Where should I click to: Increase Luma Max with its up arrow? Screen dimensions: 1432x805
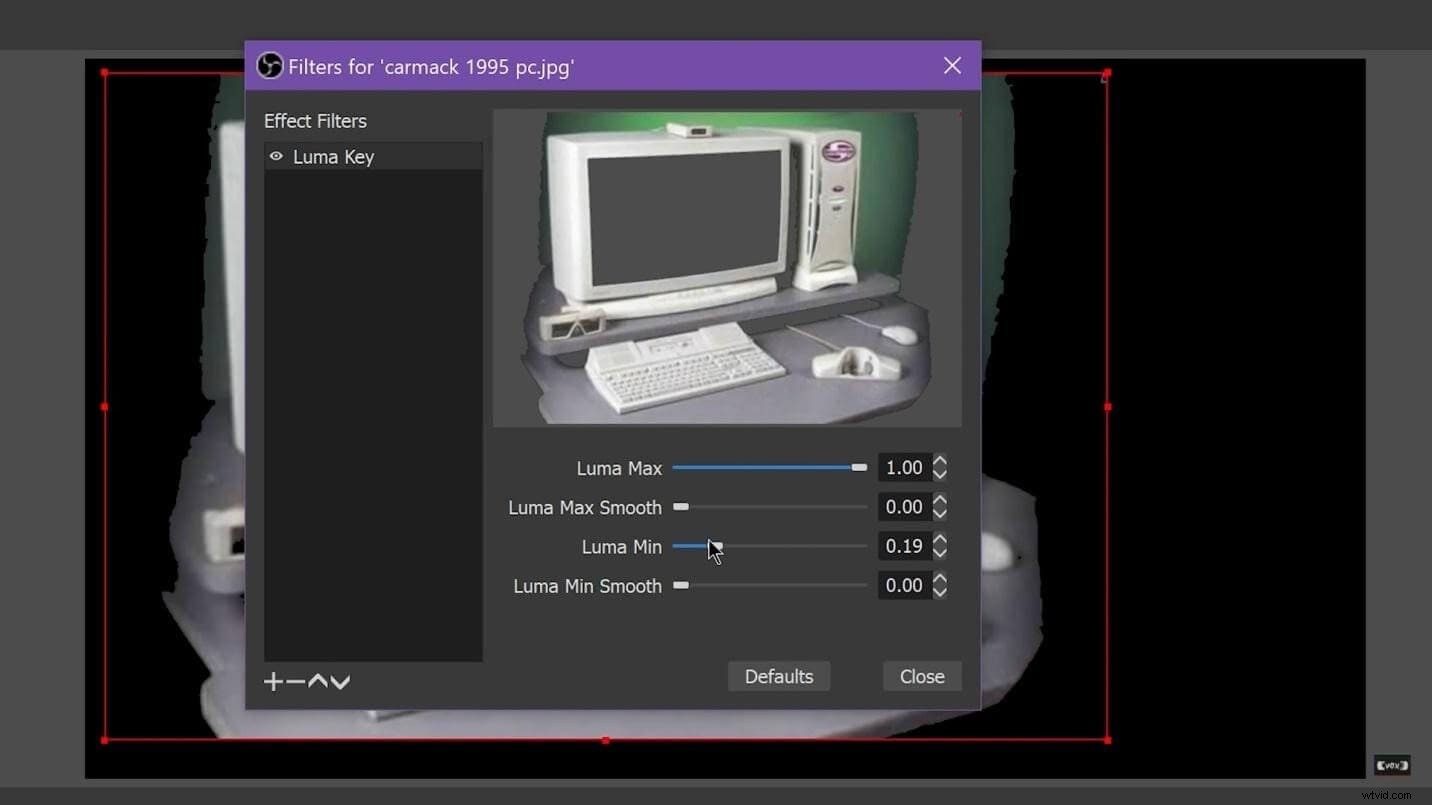[x=938, y=461]
